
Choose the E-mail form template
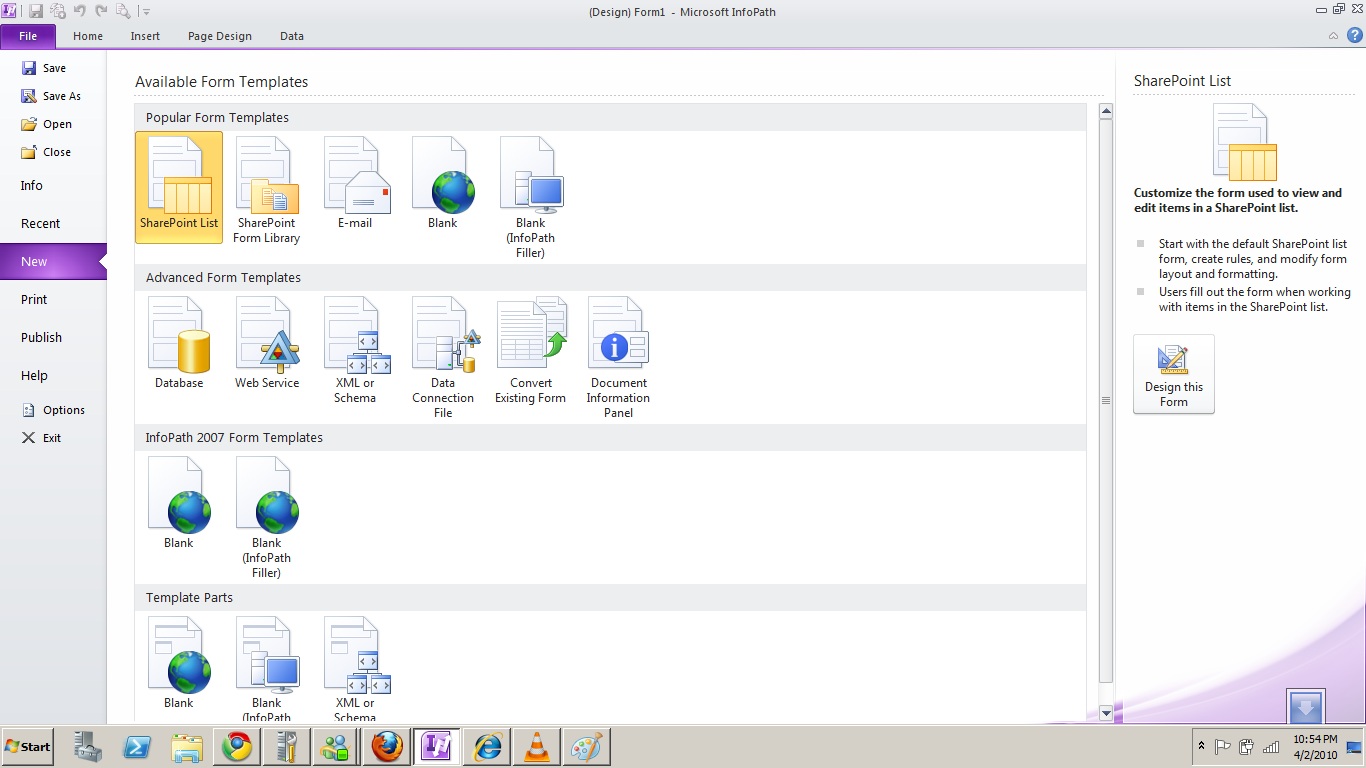[x=355, y=185]
